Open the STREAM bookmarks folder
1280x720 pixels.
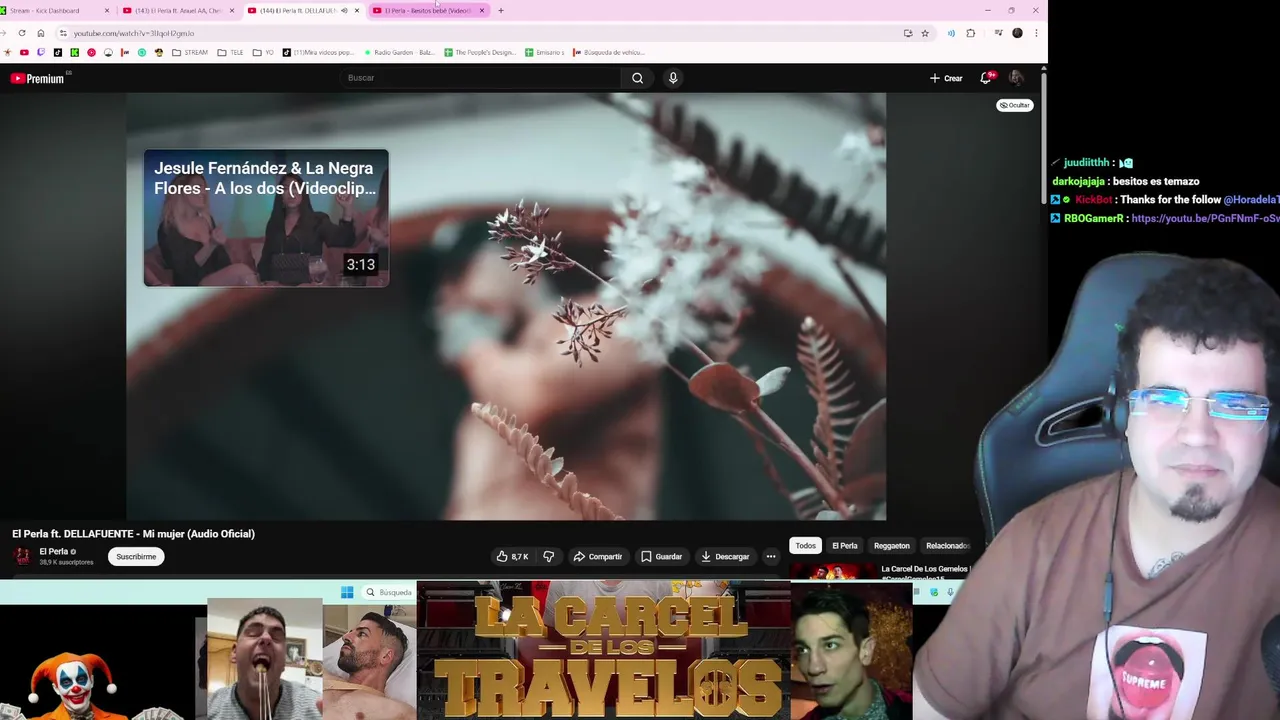point(190,52)
